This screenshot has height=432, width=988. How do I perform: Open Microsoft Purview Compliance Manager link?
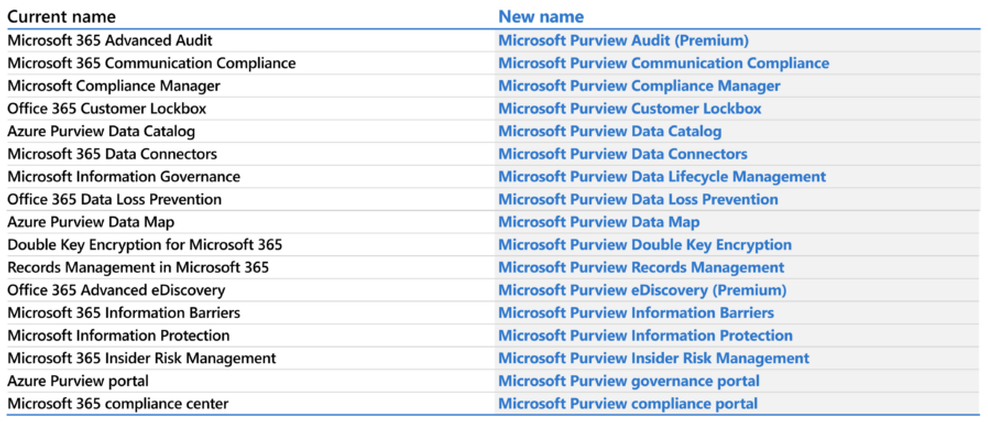639,86
